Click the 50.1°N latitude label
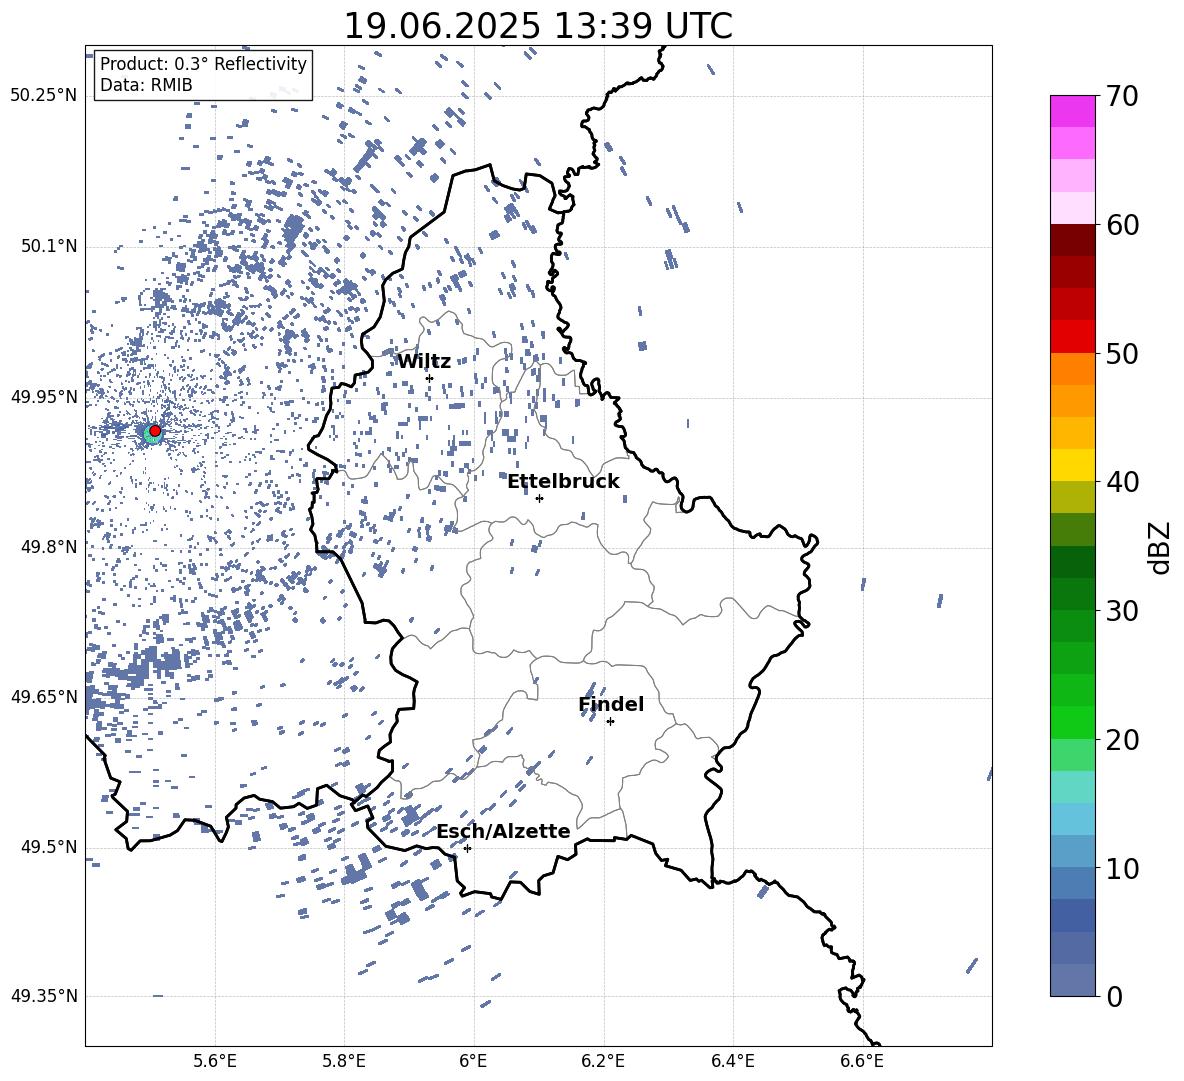 [x=49, y=247]
